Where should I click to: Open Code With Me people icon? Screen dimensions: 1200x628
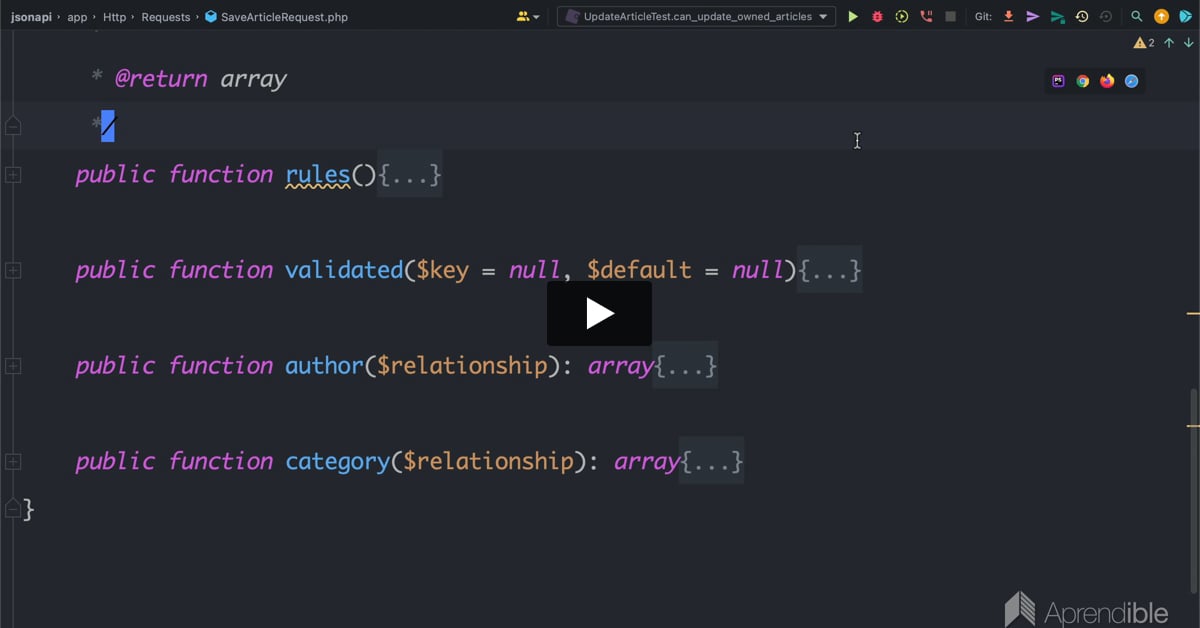[528, 17]
